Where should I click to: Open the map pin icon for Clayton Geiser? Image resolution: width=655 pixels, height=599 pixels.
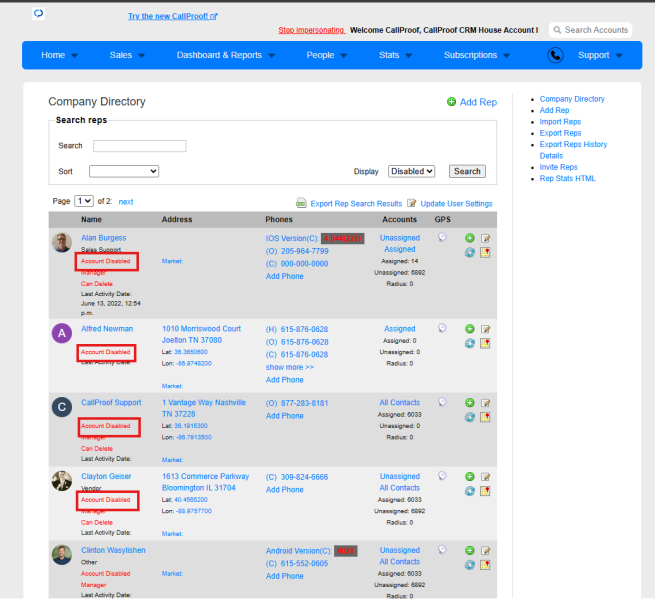click(485, 491)
